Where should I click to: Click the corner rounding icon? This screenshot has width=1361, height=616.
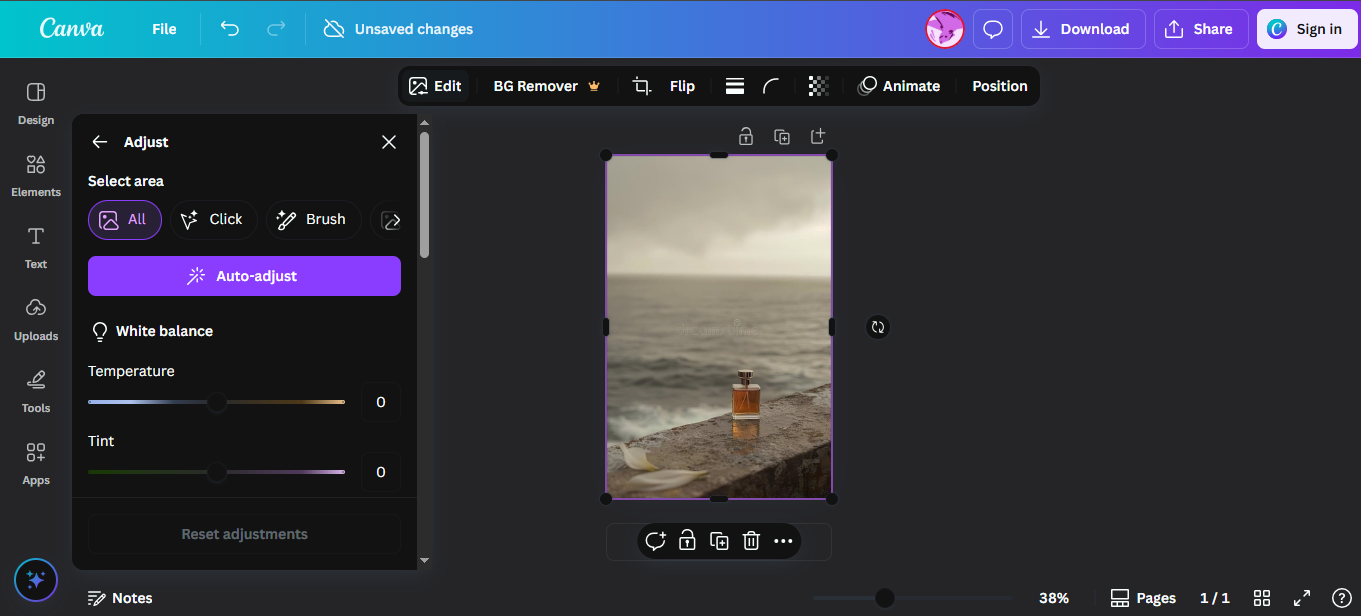click(770, 86)
